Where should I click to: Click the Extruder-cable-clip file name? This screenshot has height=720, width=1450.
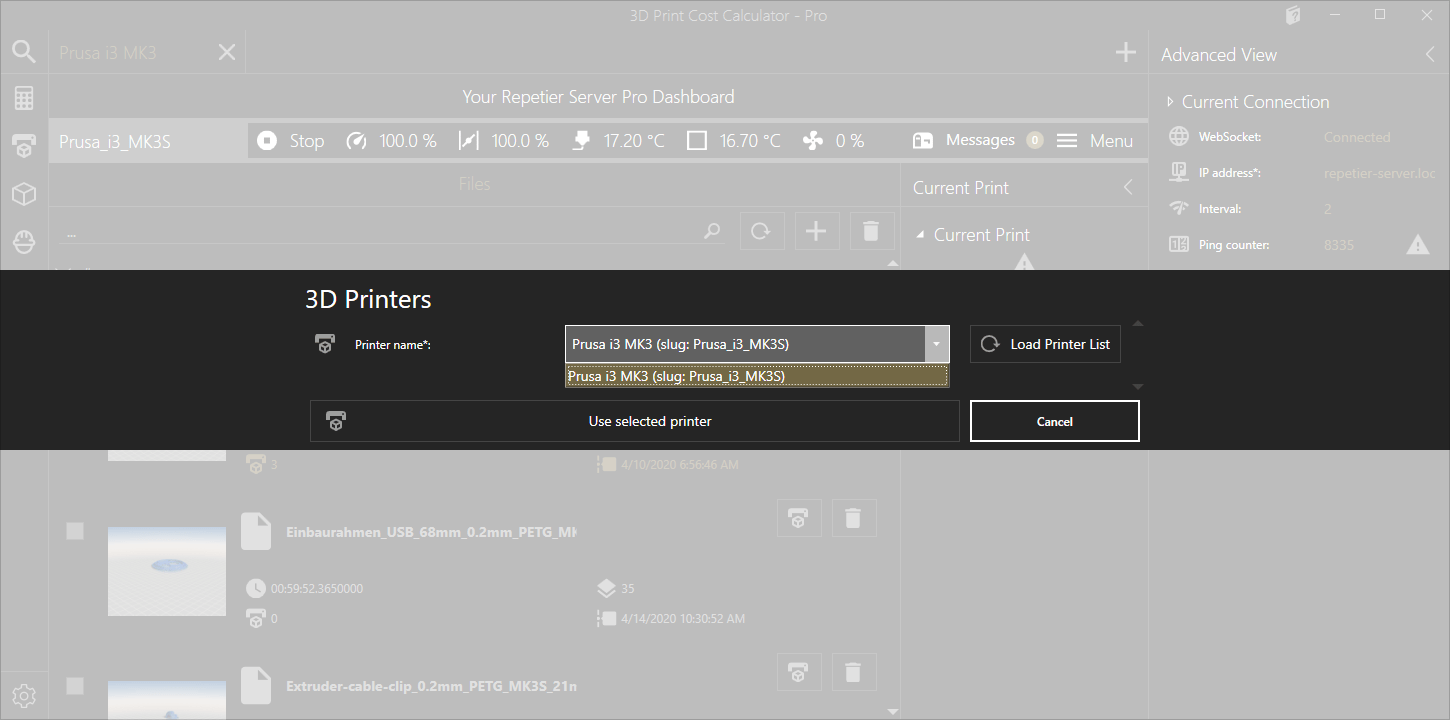[431, 687]
